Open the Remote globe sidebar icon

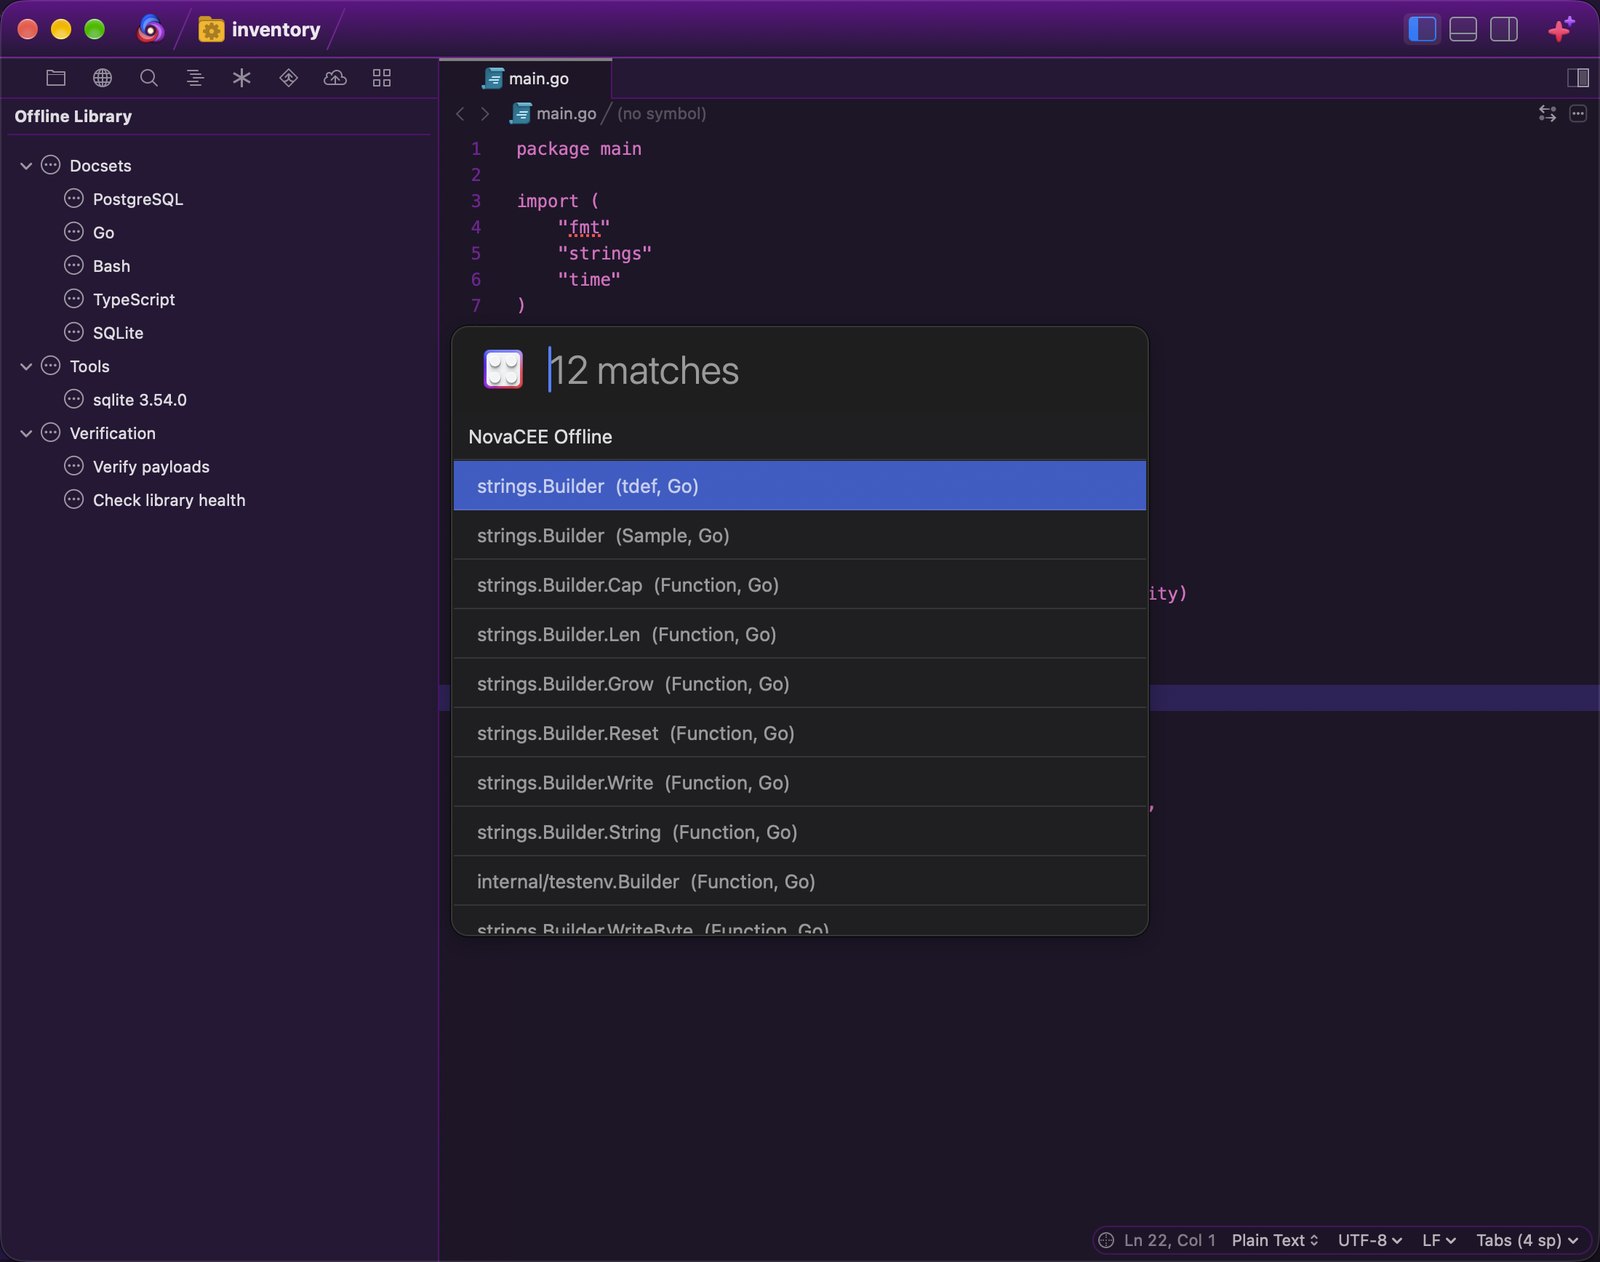point(102,78)
